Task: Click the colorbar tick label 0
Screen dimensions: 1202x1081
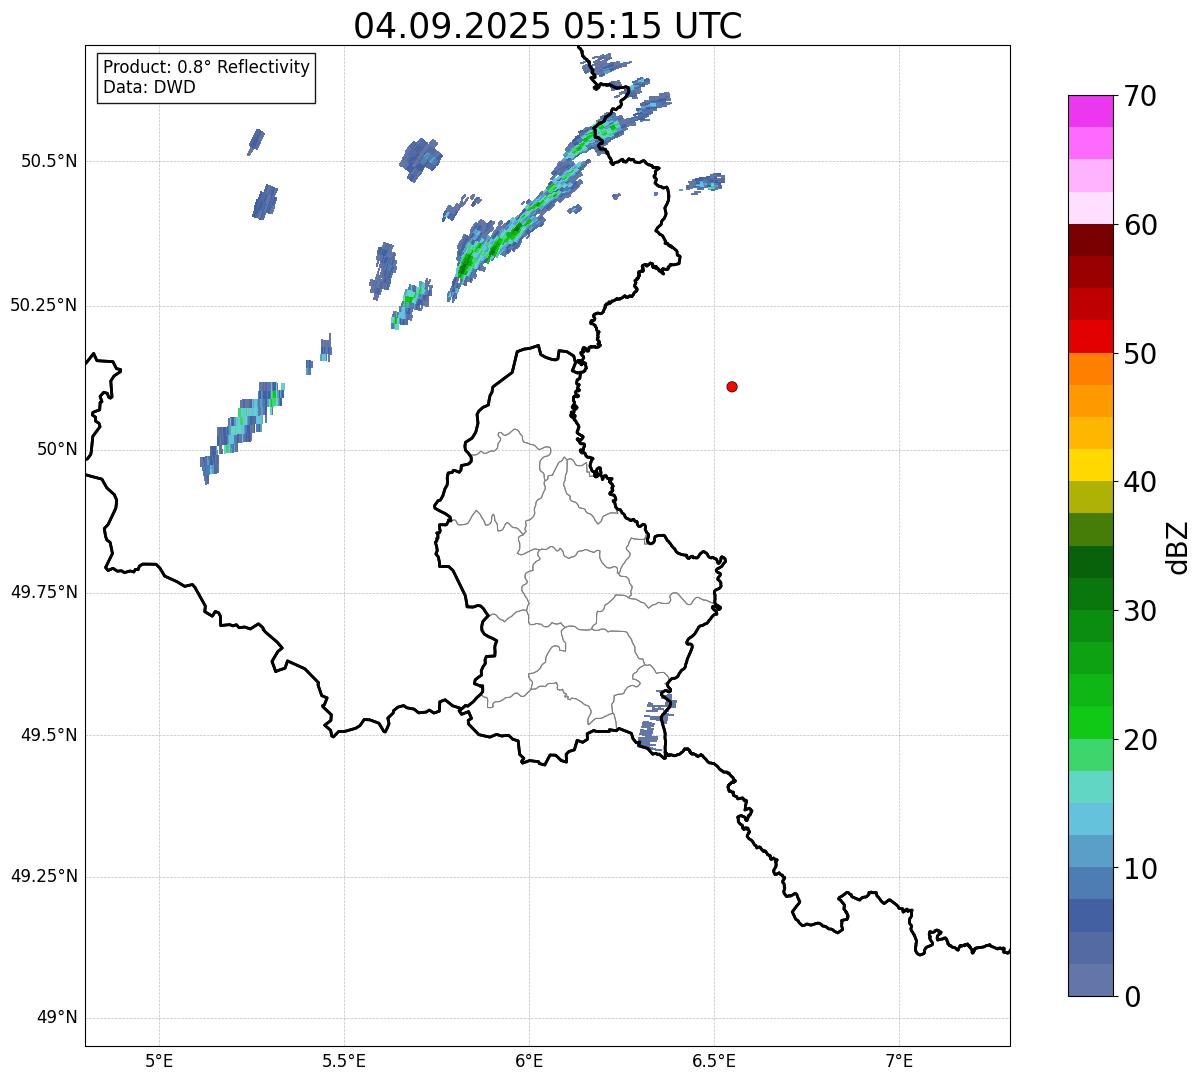Action: point(1132,997)
